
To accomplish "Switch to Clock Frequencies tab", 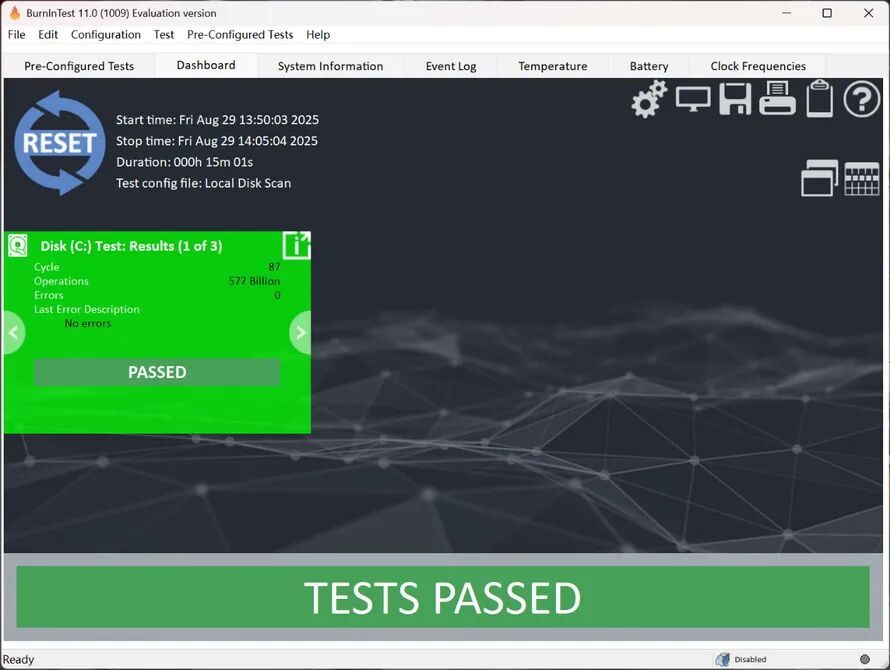I will [758, 66].
